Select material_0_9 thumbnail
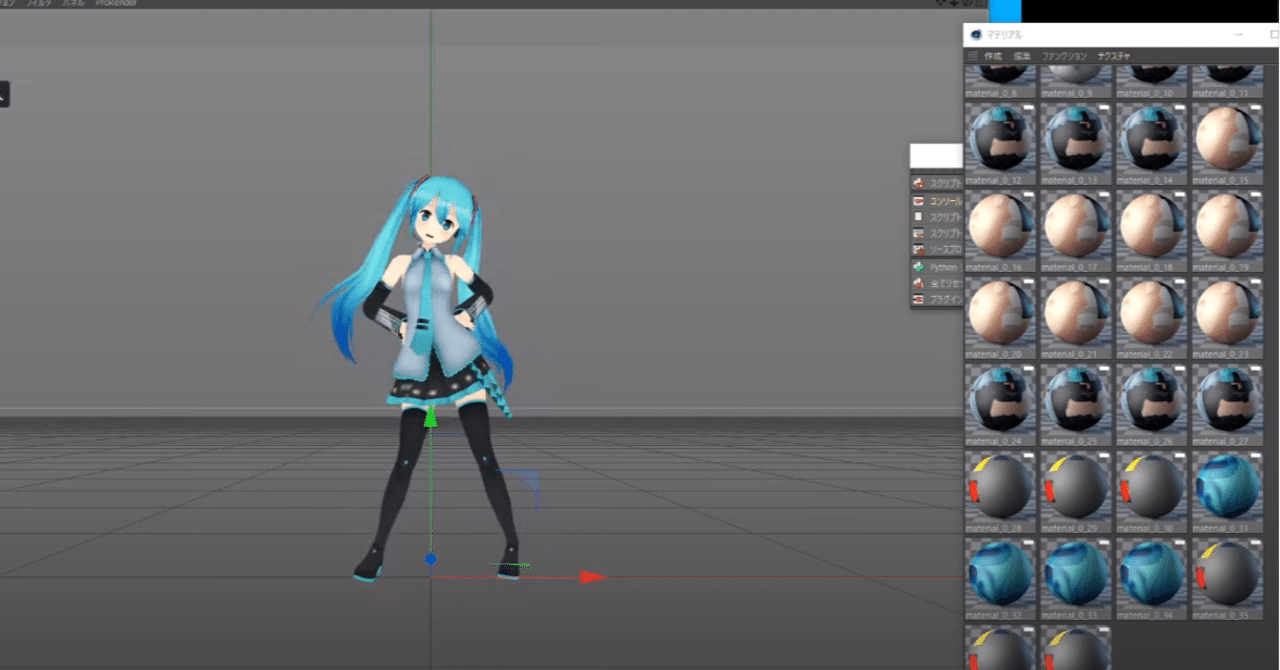 click(1076, 77)
